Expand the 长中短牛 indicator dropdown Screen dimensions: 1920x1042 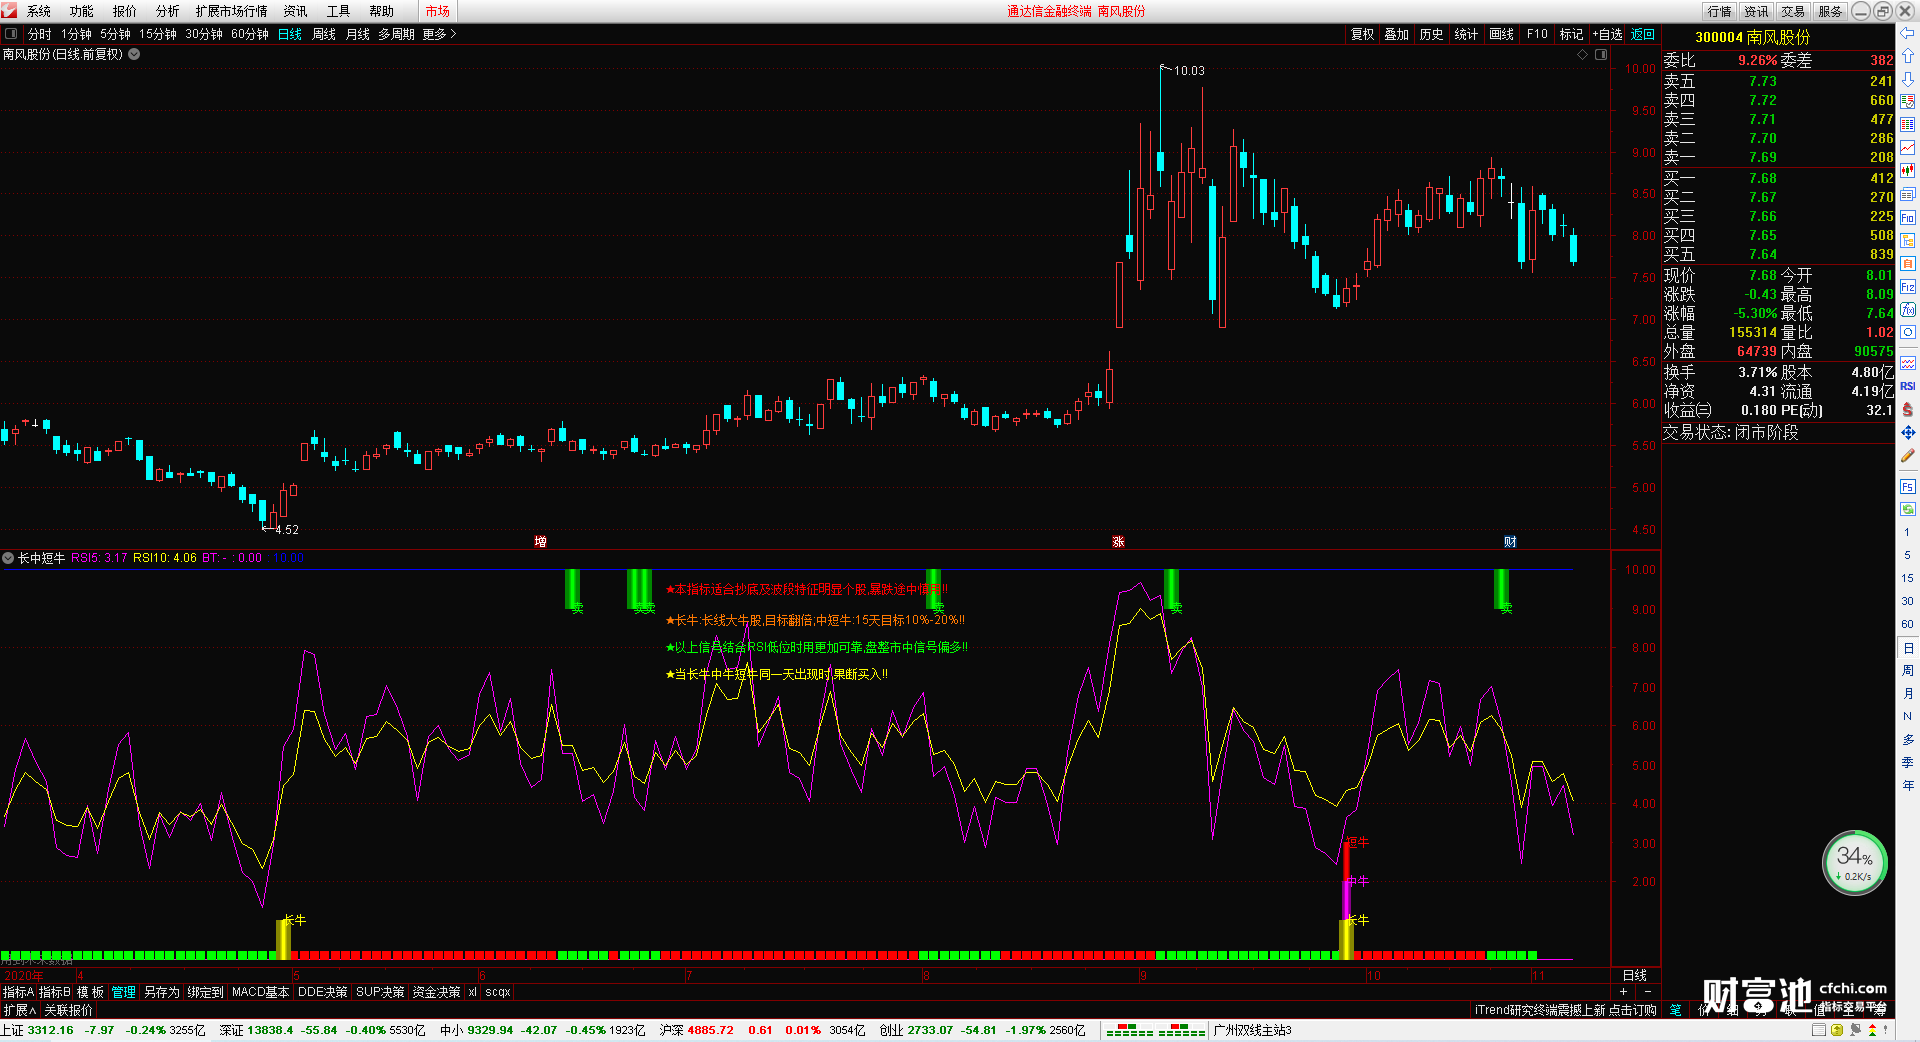(8, 558)
